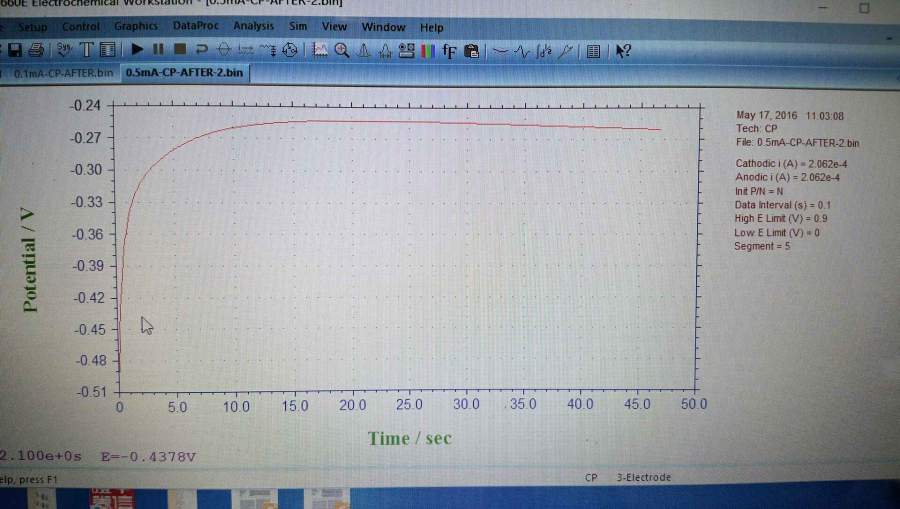Screen dimensions: 900x509
Task: Click the iR Compensation icon
Action: pos(246,50)
